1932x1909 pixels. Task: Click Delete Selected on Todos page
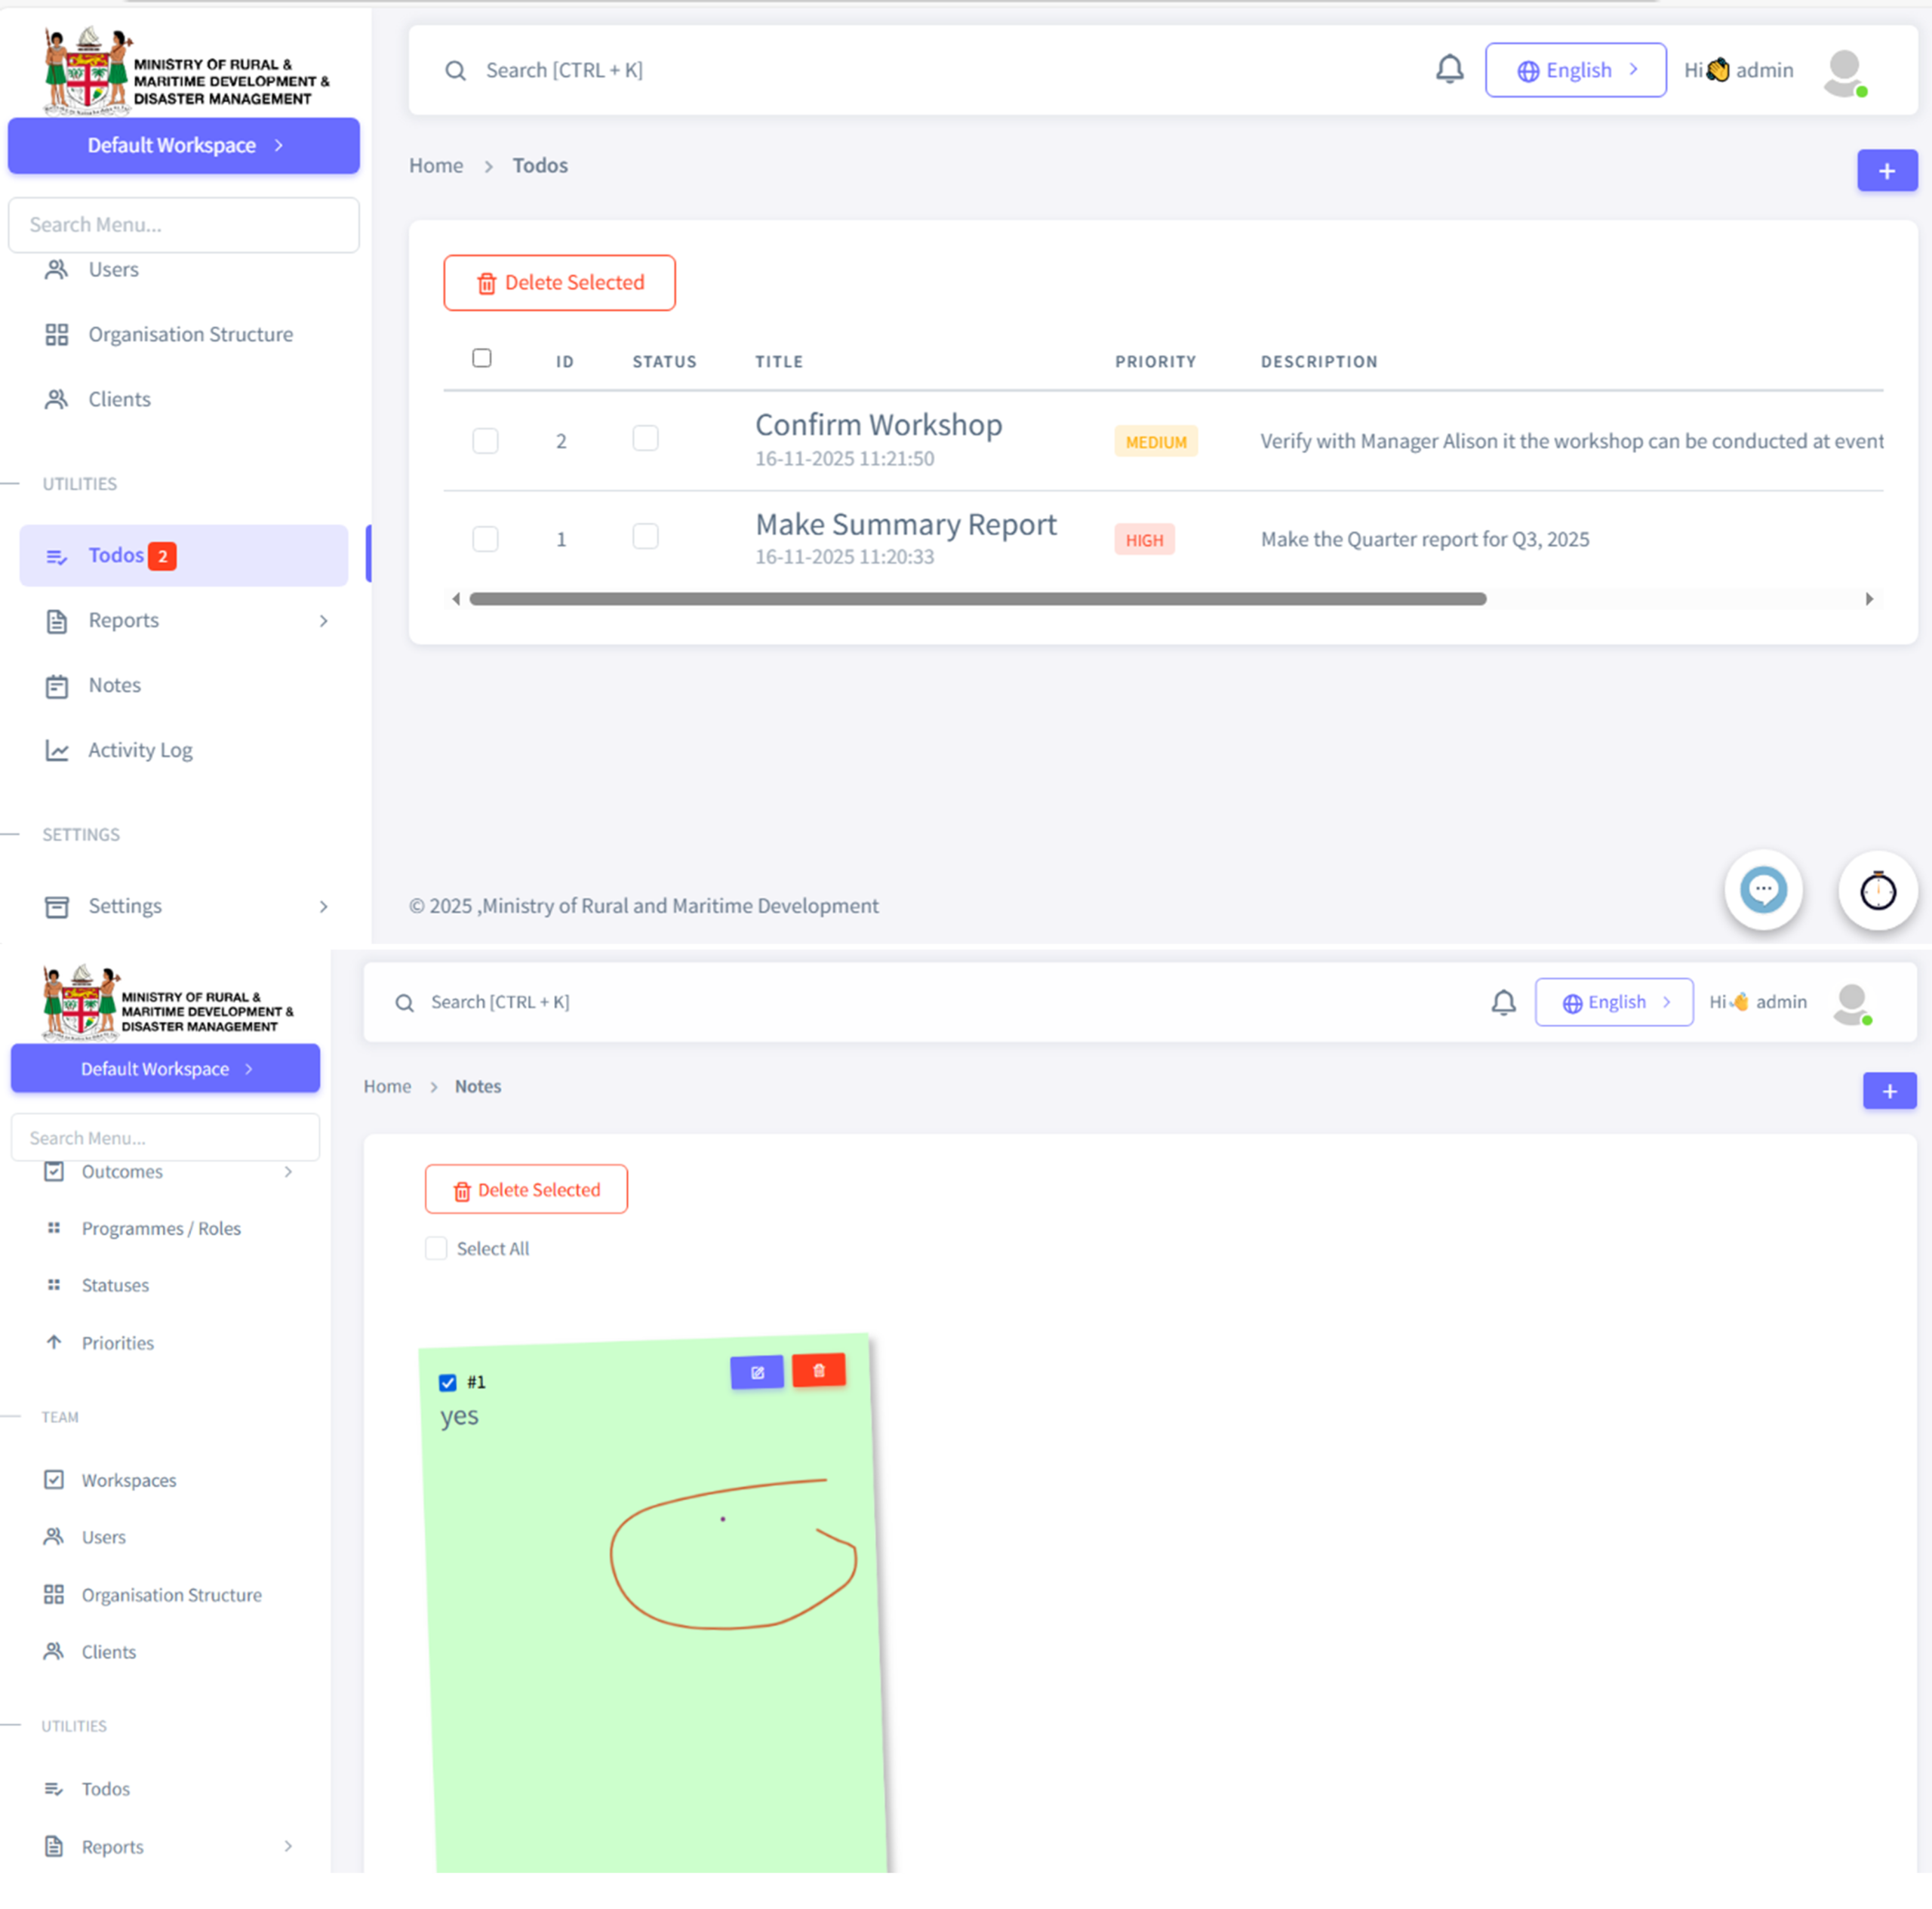point(559,283)
